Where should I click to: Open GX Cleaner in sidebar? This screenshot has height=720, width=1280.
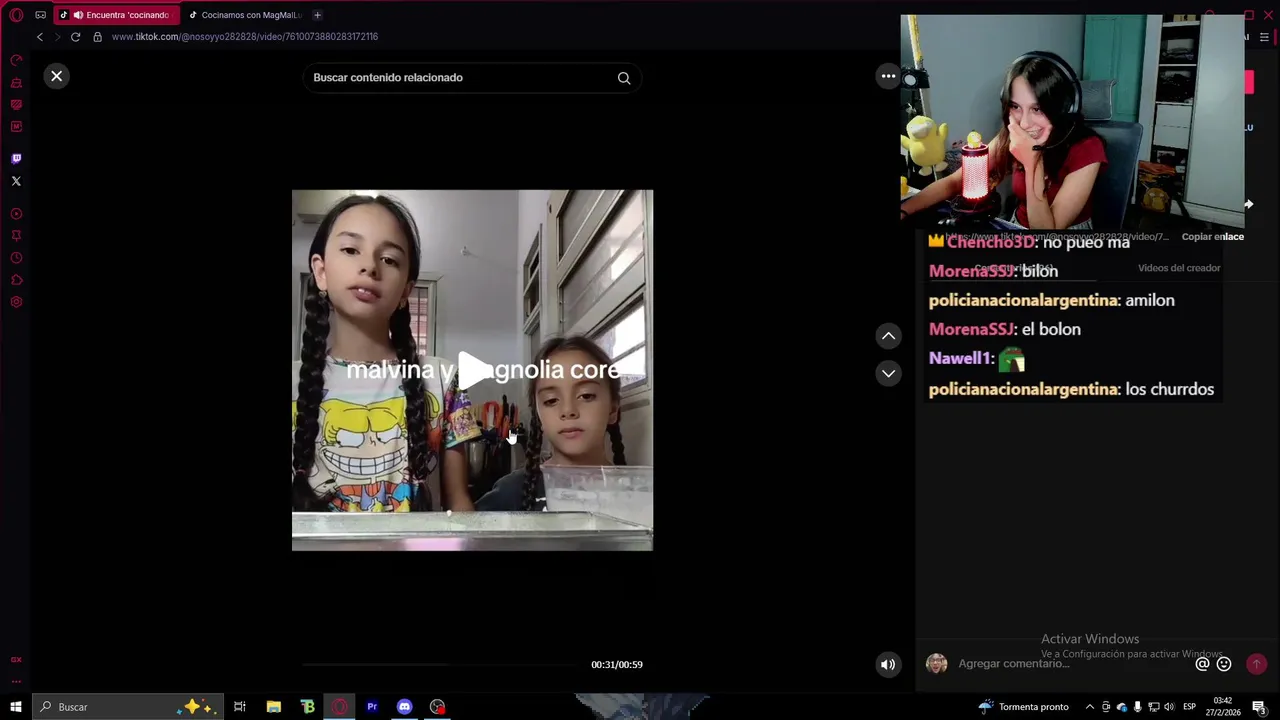[x=16, y=83]
